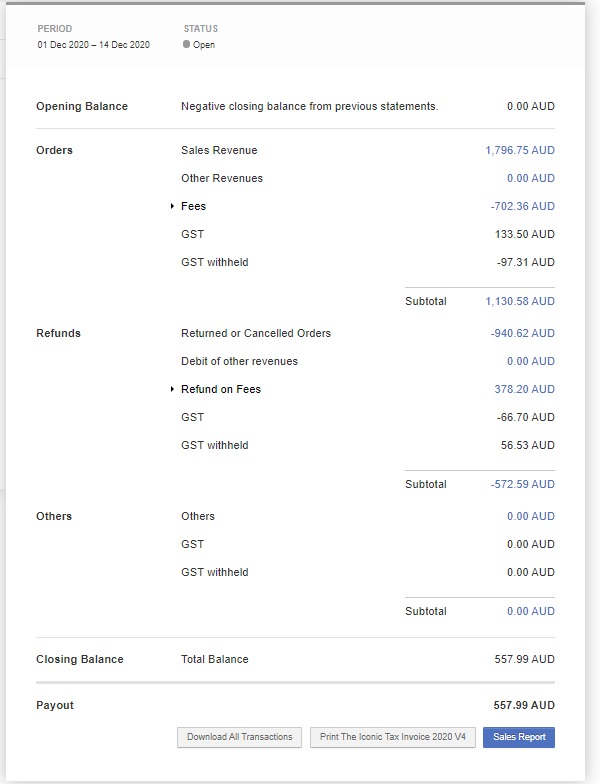Click the Refund on Fees label
The image size is (600, 784).
point(220,389)
